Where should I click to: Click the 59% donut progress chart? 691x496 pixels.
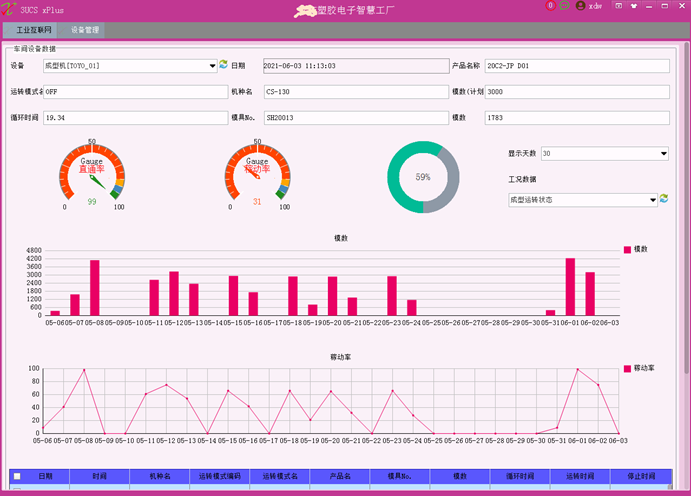[x=423, y=177]
